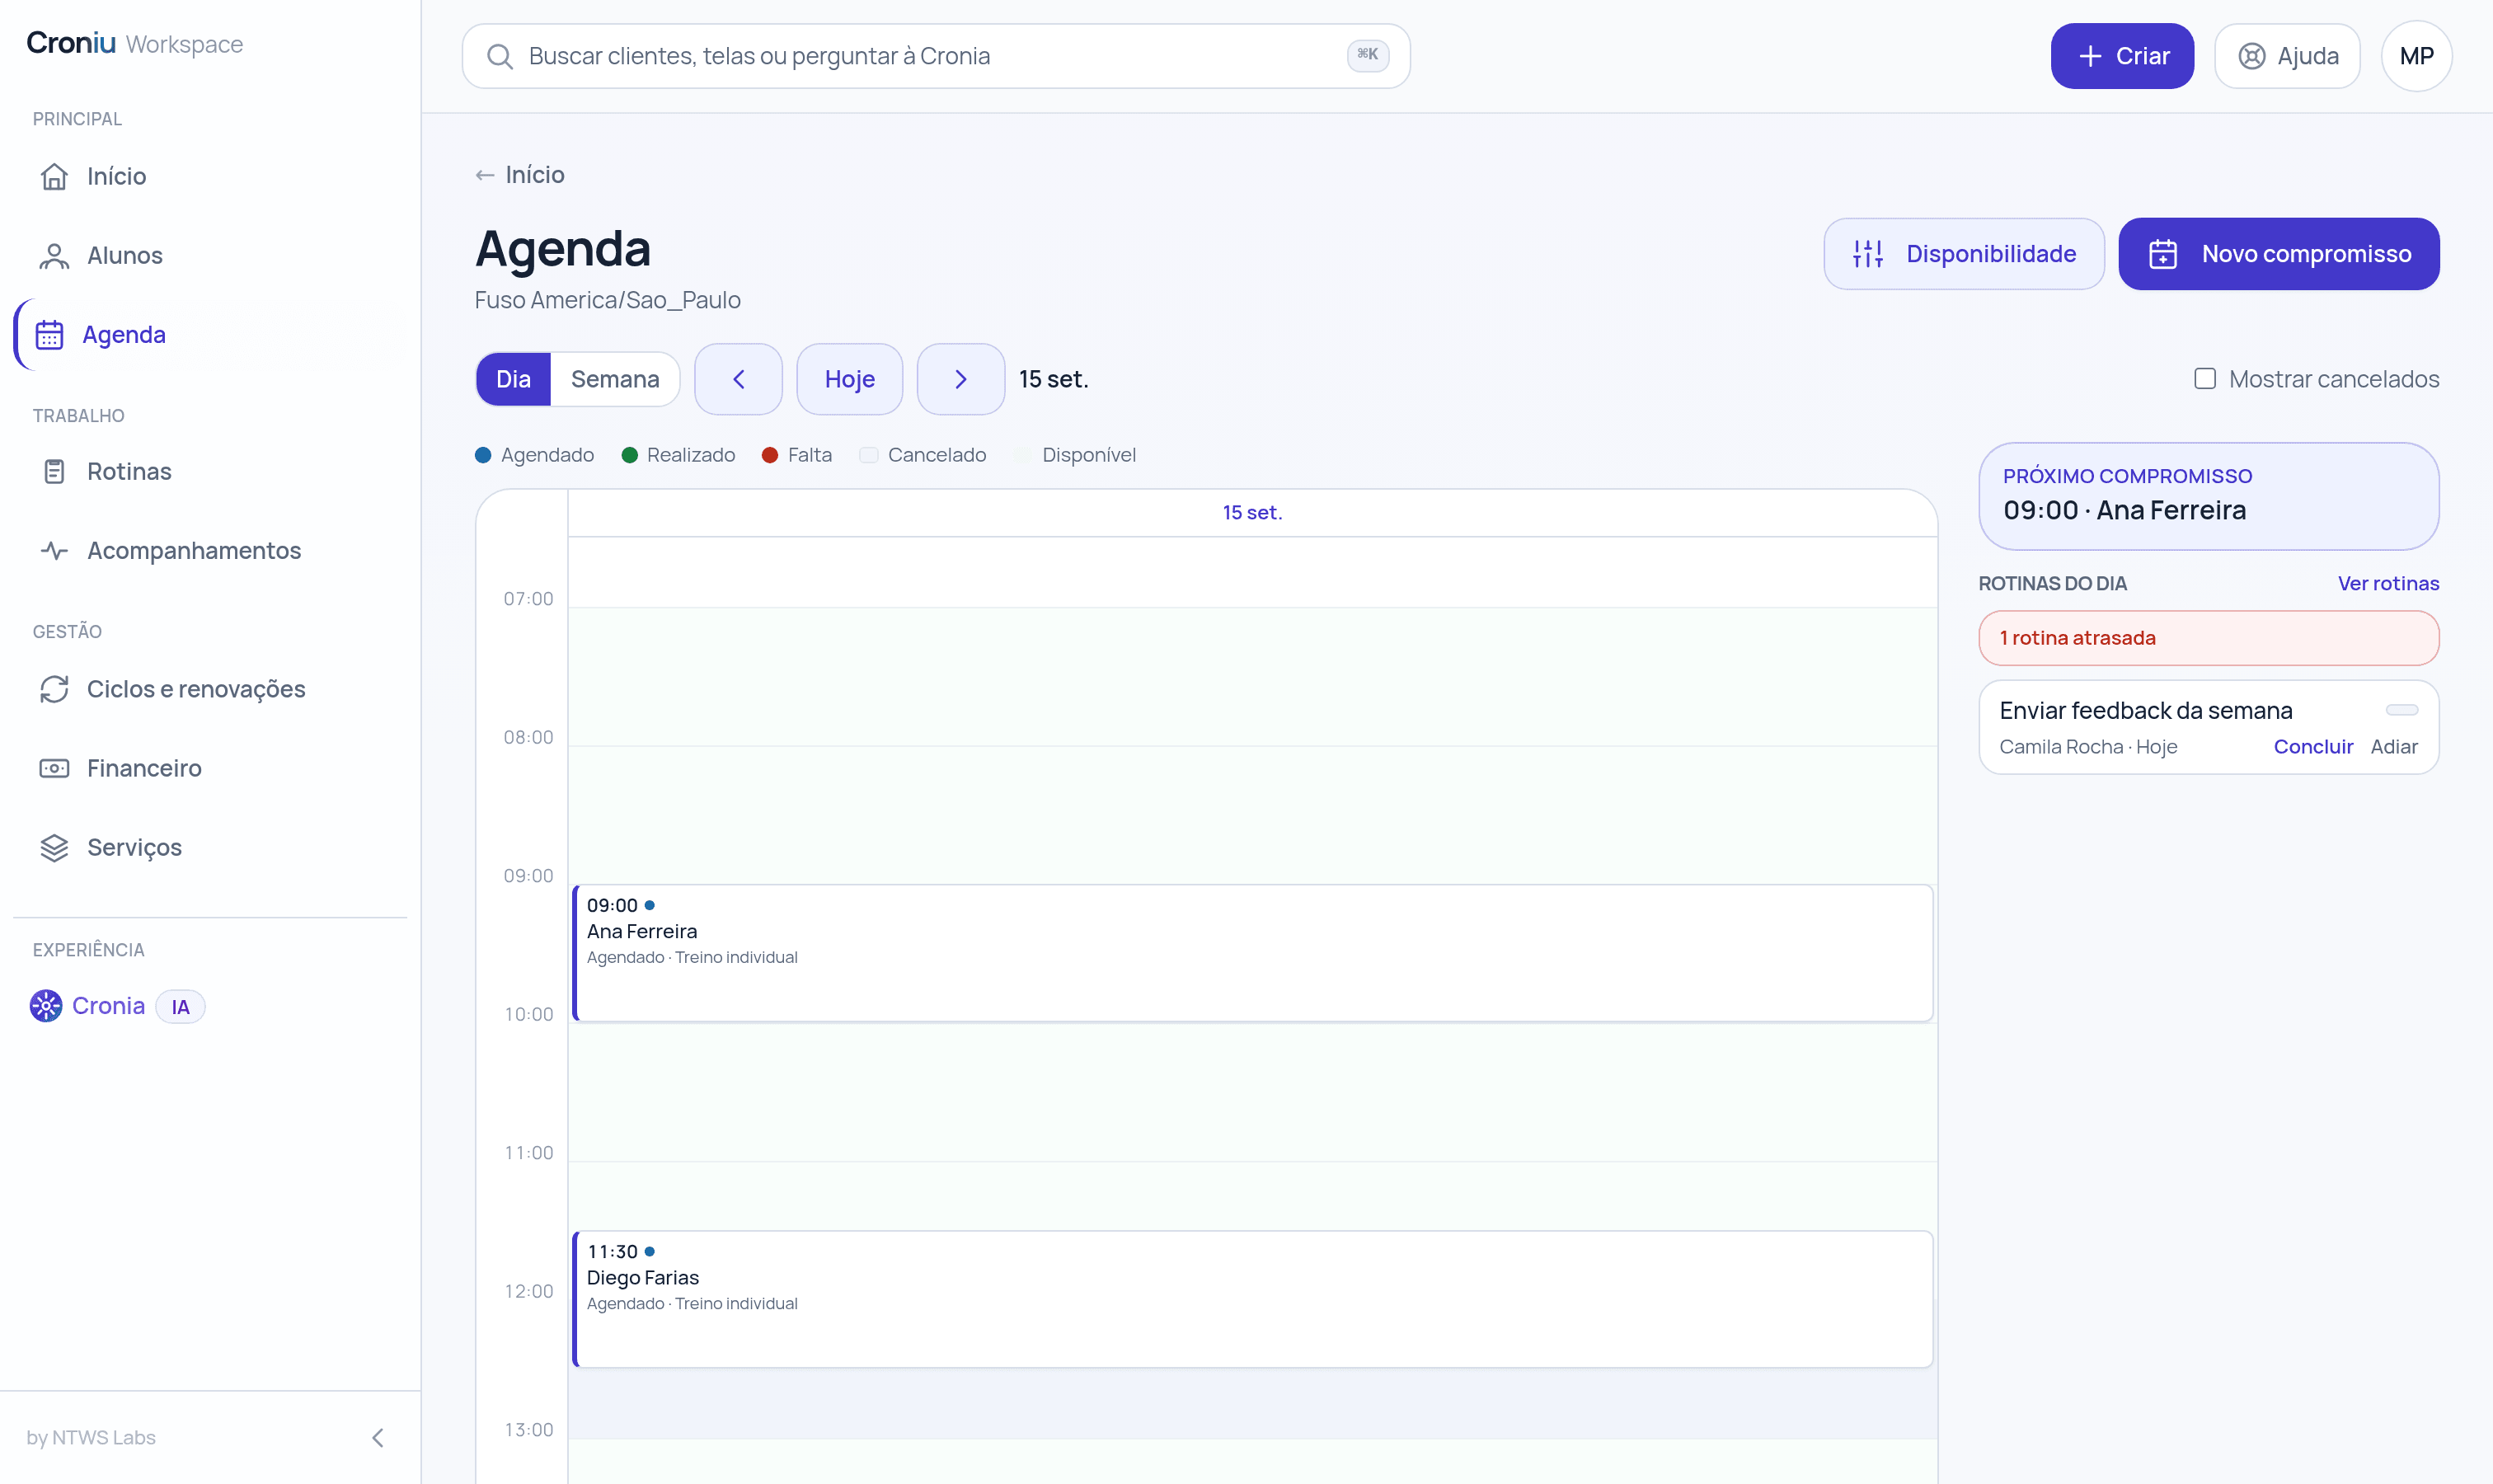Open the Ajuda help menu

coord(2287,56)
